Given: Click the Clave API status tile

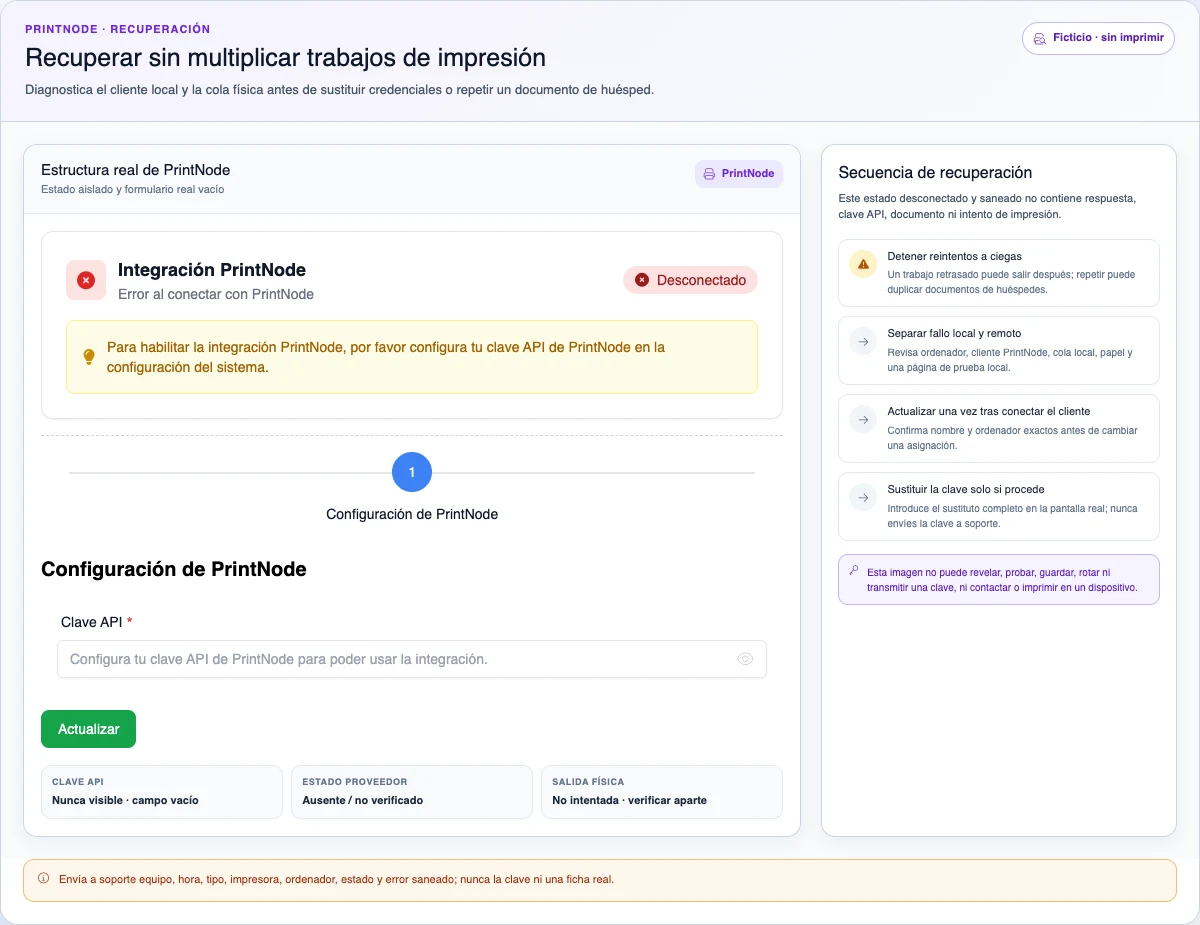Looking at the screenshot, I should [x=162, y=792].
